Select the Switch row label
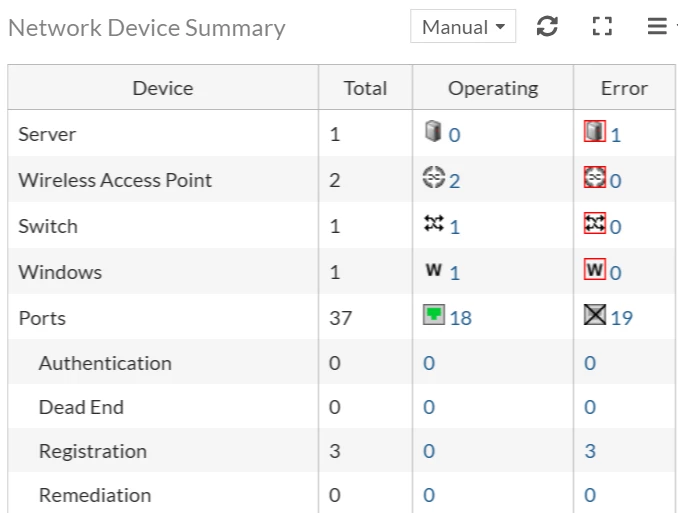 coord(48,226)
